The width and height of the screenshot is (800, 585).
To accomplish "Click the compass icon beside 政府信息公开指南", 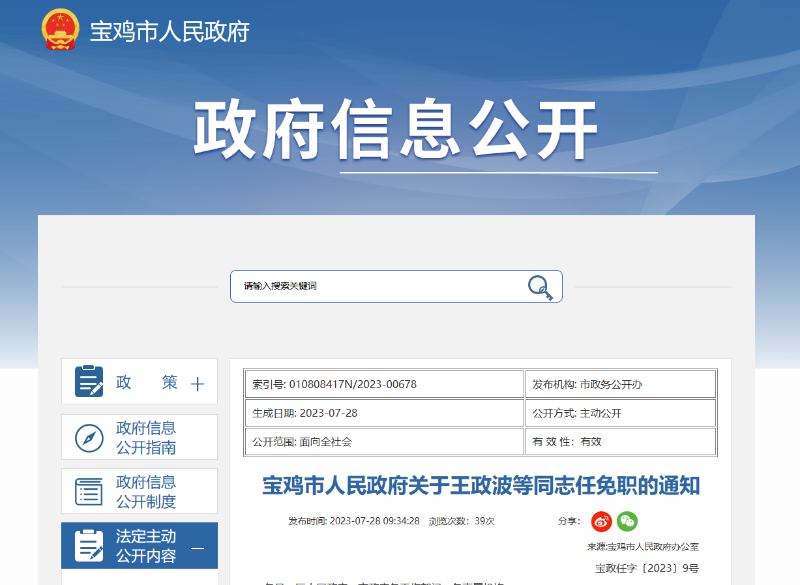I will click(x=91, y=437).
